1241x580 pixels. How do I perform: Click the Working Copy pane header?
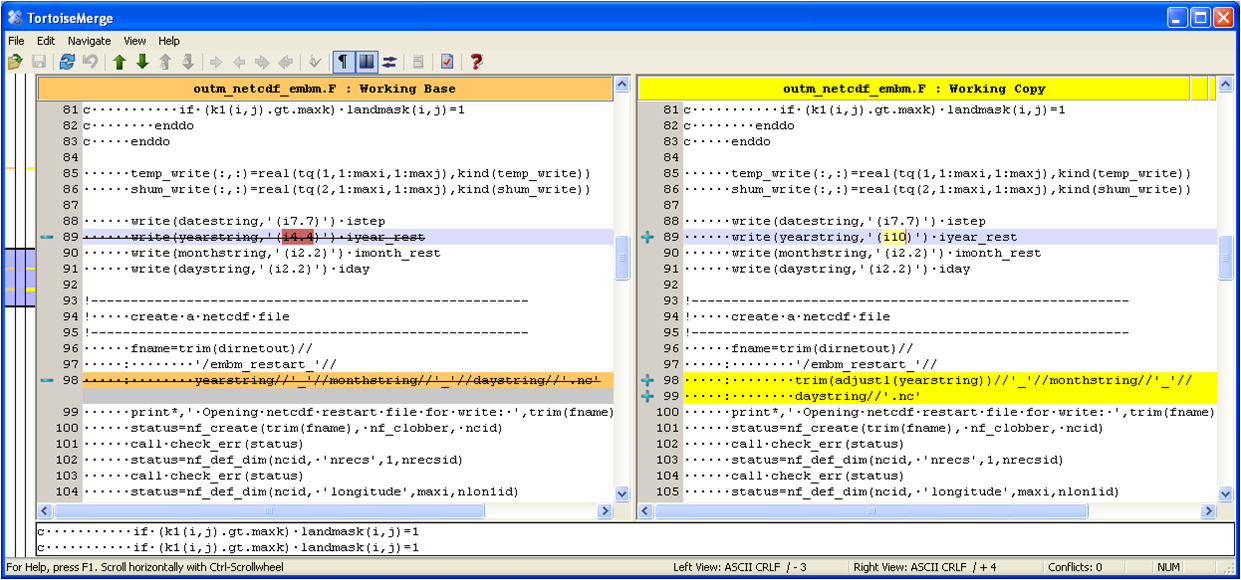(913, 89)
